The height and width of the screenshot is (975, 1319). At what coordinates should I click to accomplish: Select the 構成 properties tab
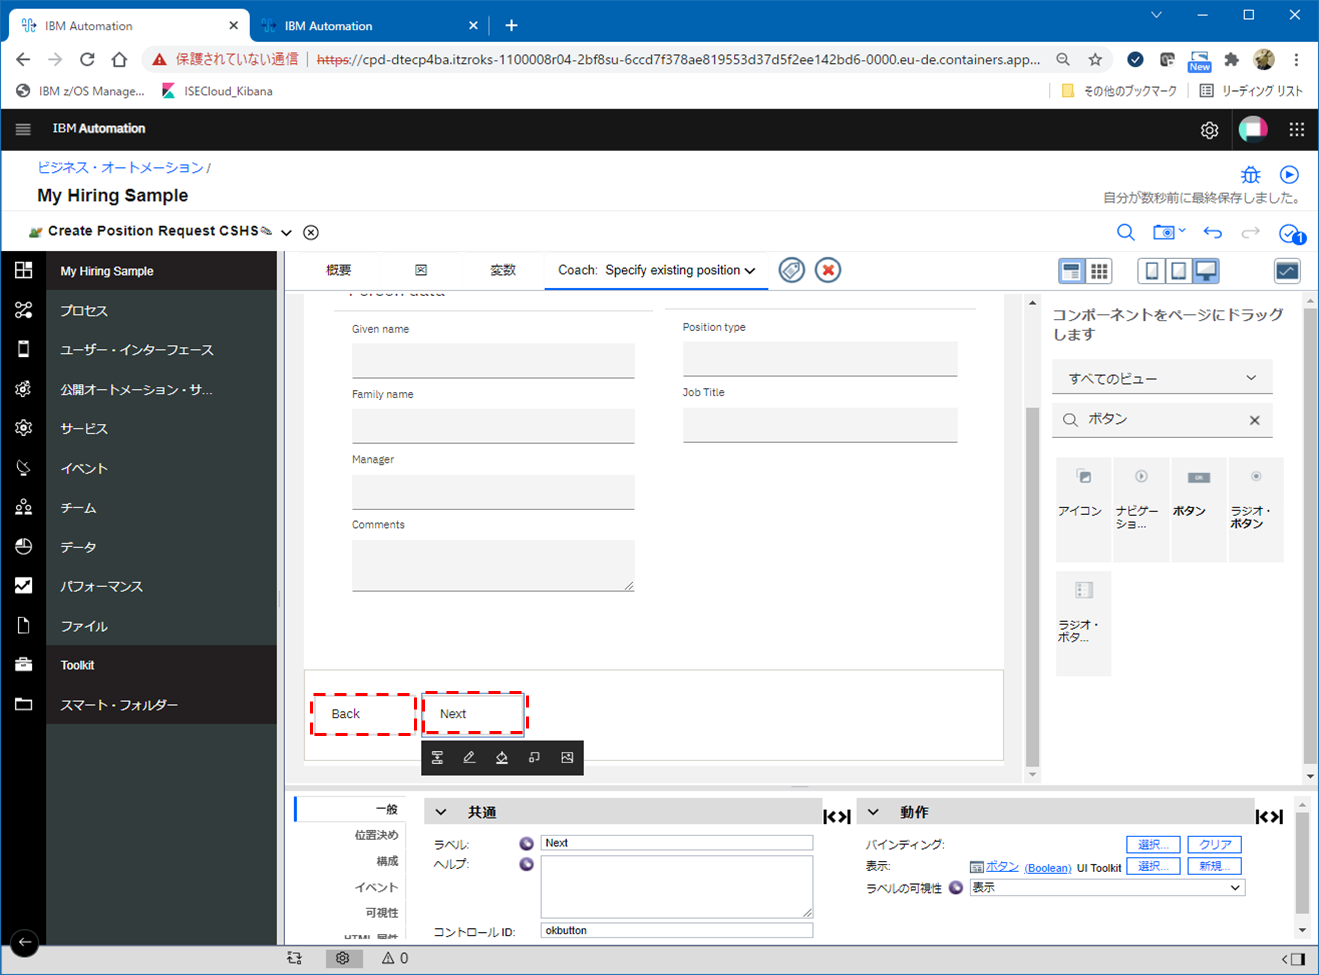coord(387,861)
